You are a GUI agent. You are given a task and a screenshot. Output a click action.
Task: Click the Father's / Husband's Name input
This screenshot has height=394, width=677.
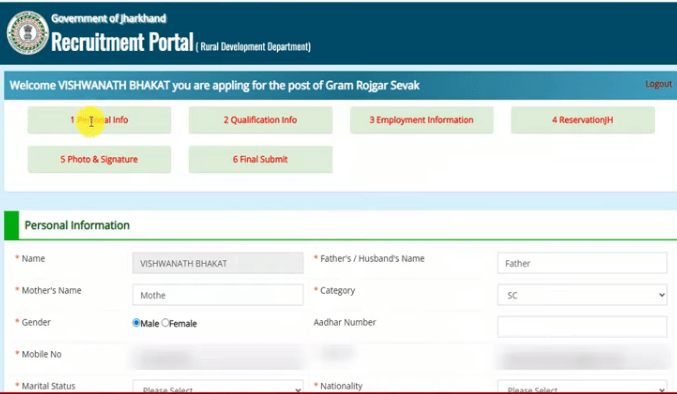[582, 263]
